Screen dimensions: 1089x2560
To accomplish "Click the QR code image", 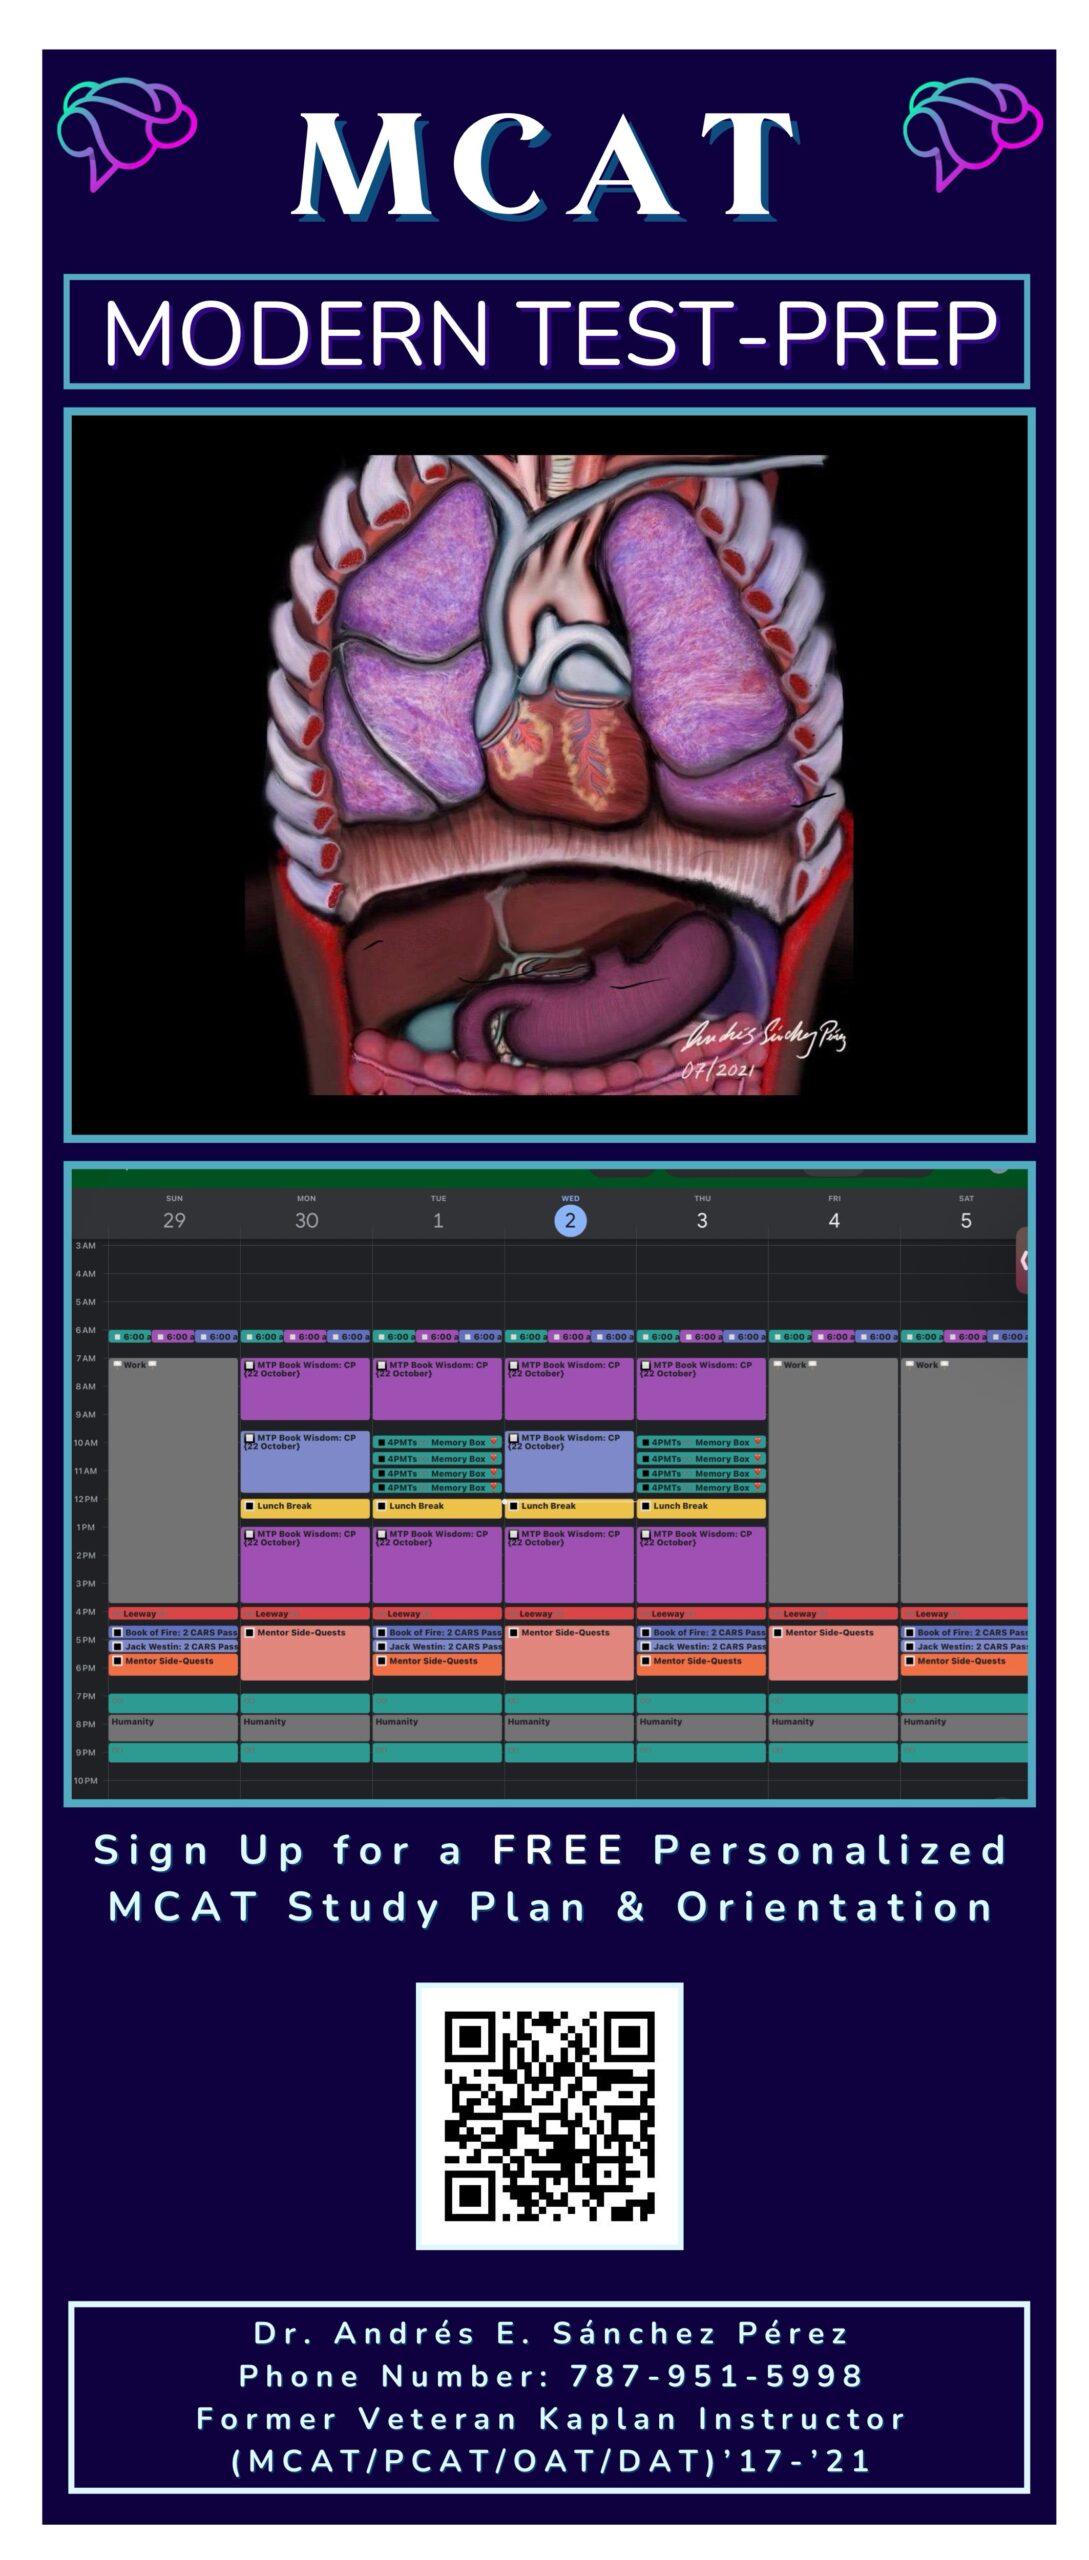I will coord(549,2115).
